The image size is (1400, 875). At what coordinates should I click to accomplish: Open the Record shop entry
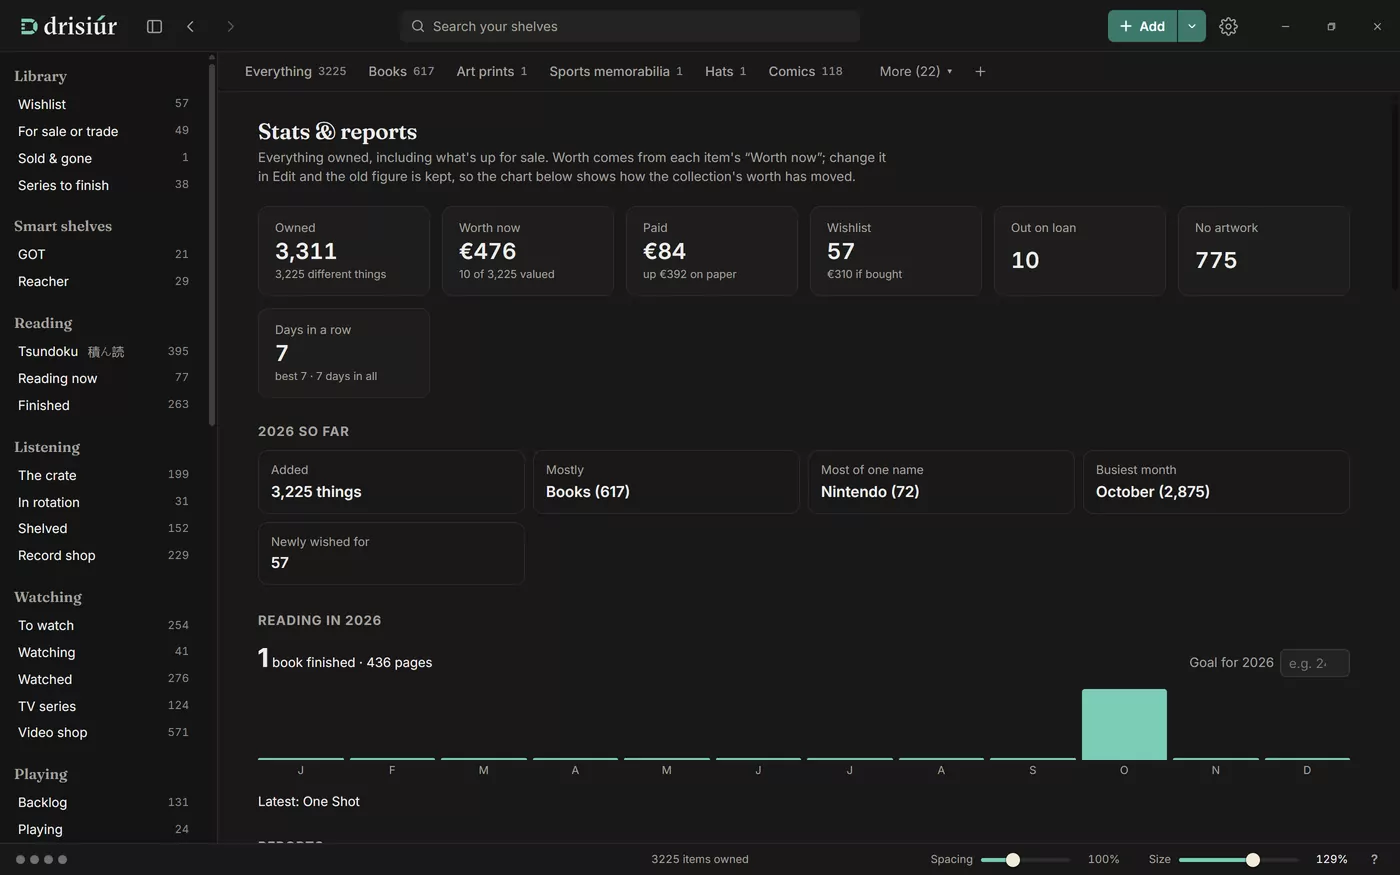[103, 555]
